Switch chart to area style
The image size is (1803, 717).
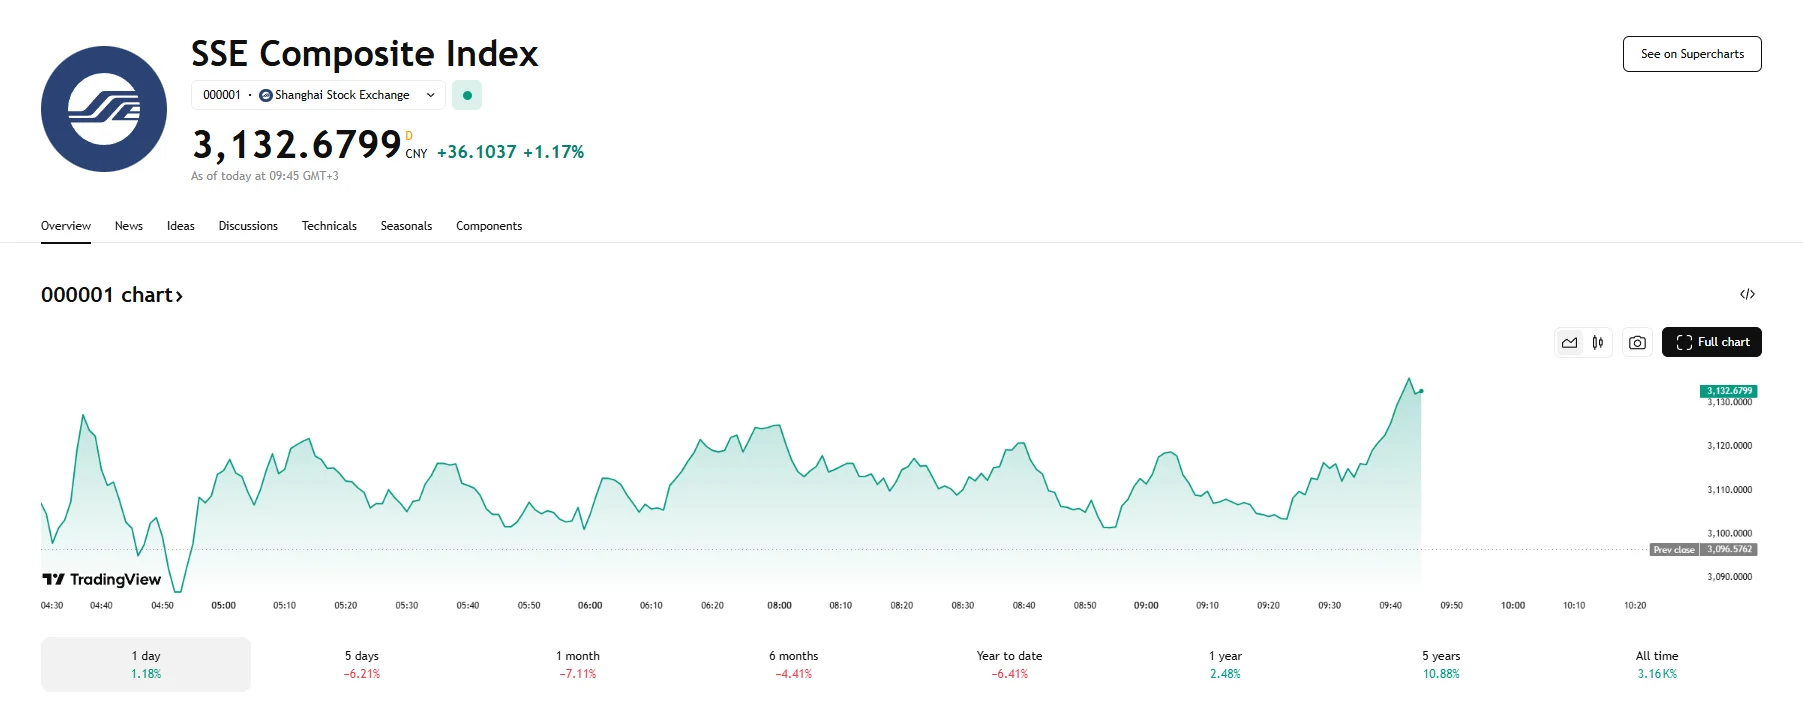coord(1570,342)
